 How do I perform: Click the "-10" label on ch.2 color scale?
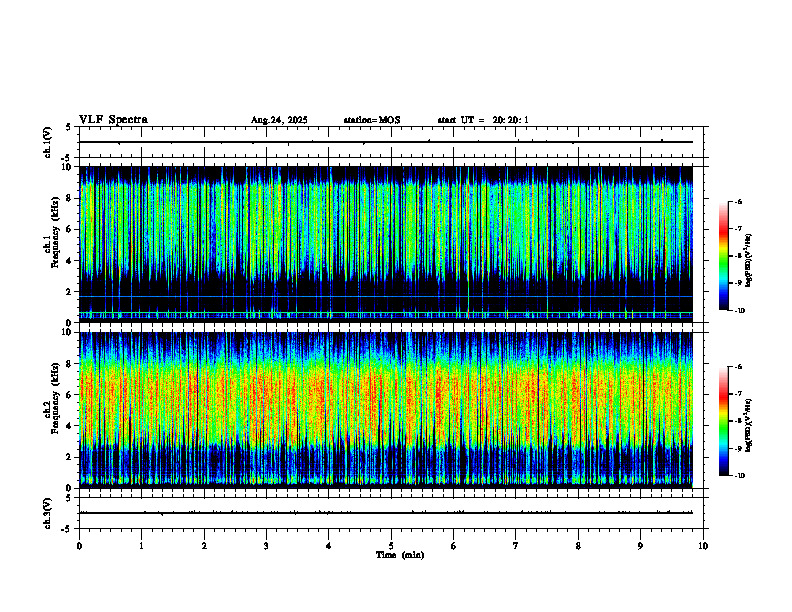tap(739, 476)
